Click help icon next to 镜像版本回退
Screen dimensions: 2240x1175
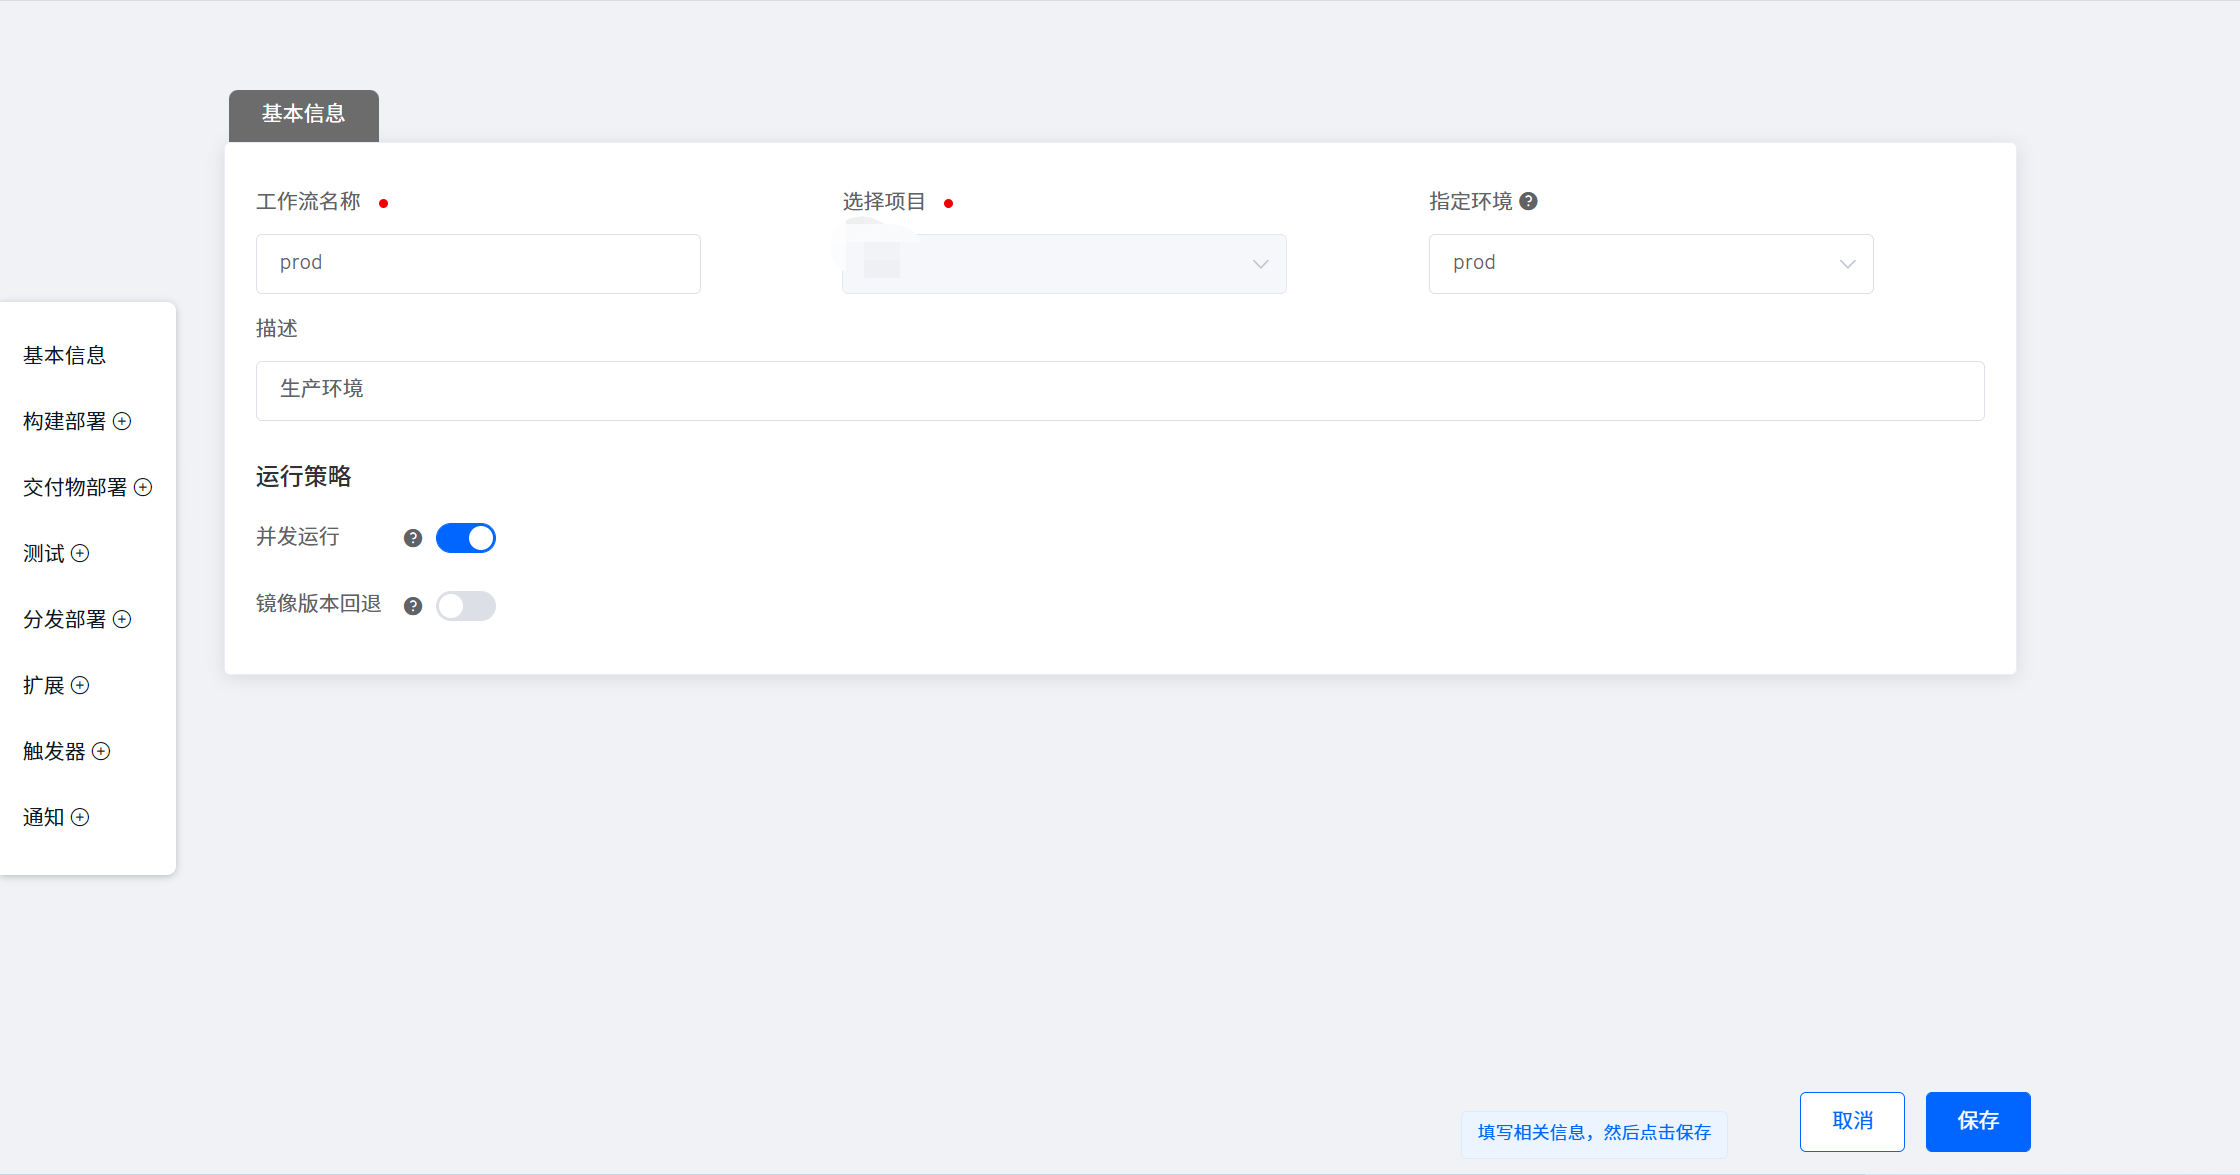pos(413,605)
